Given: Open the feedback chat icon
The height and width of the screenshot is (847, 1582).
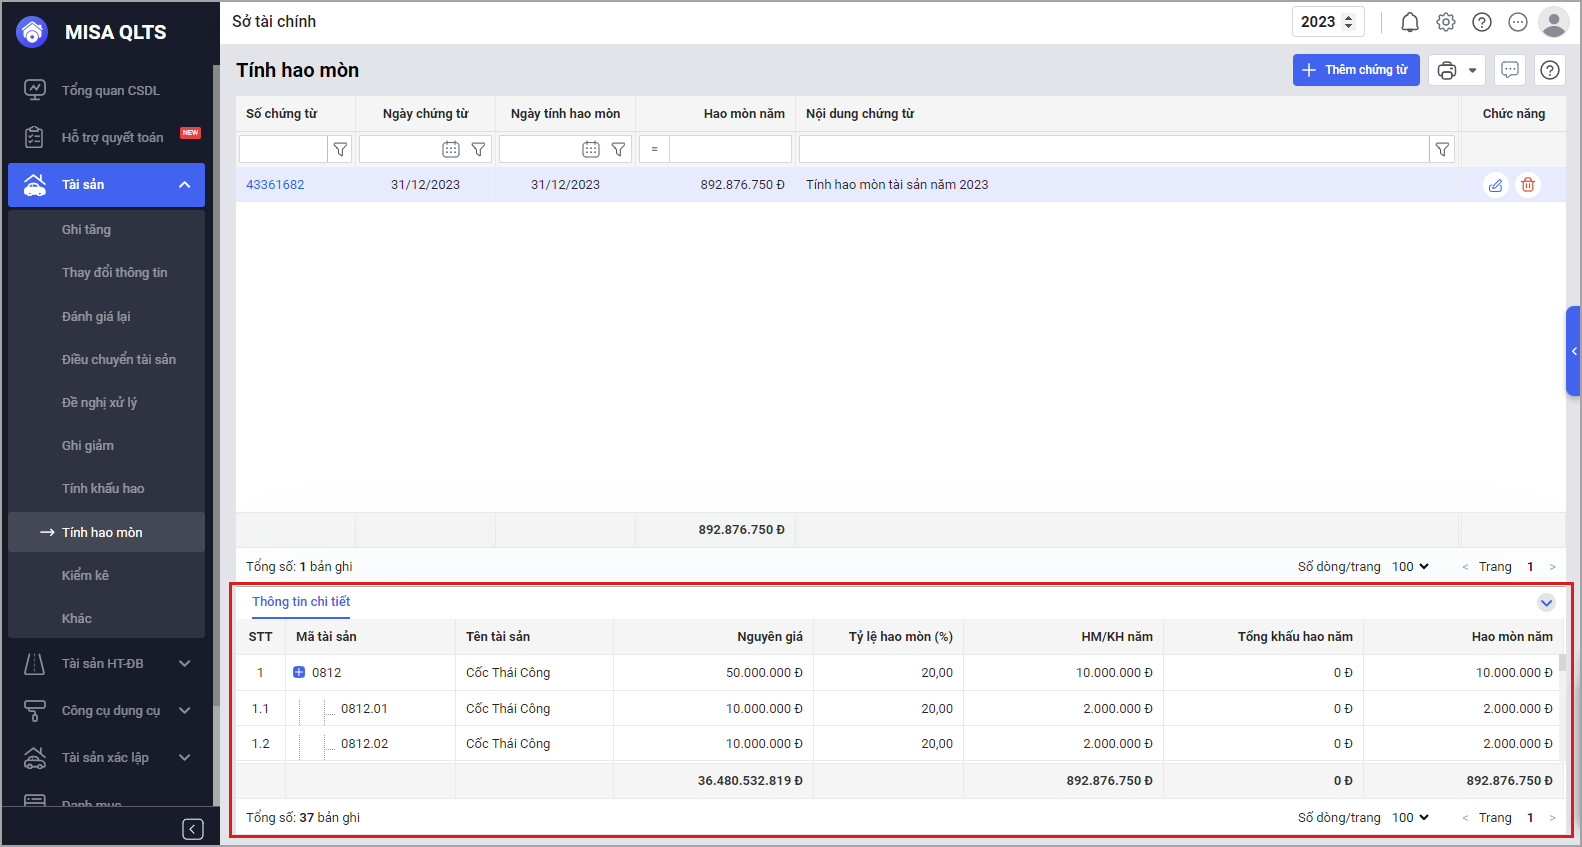Looking at the screenshot, I should pos(1510,70).
